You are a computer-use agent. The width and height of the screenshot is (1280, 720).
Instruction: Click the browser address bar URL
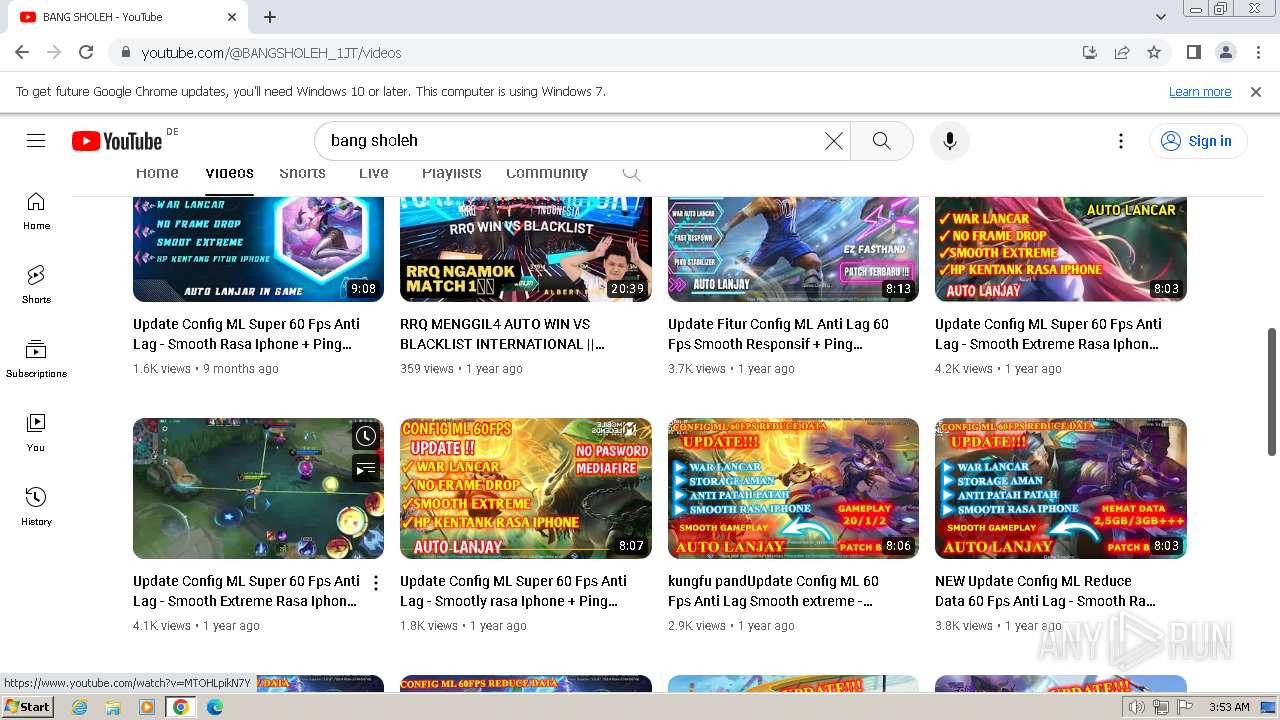point(271,52)
